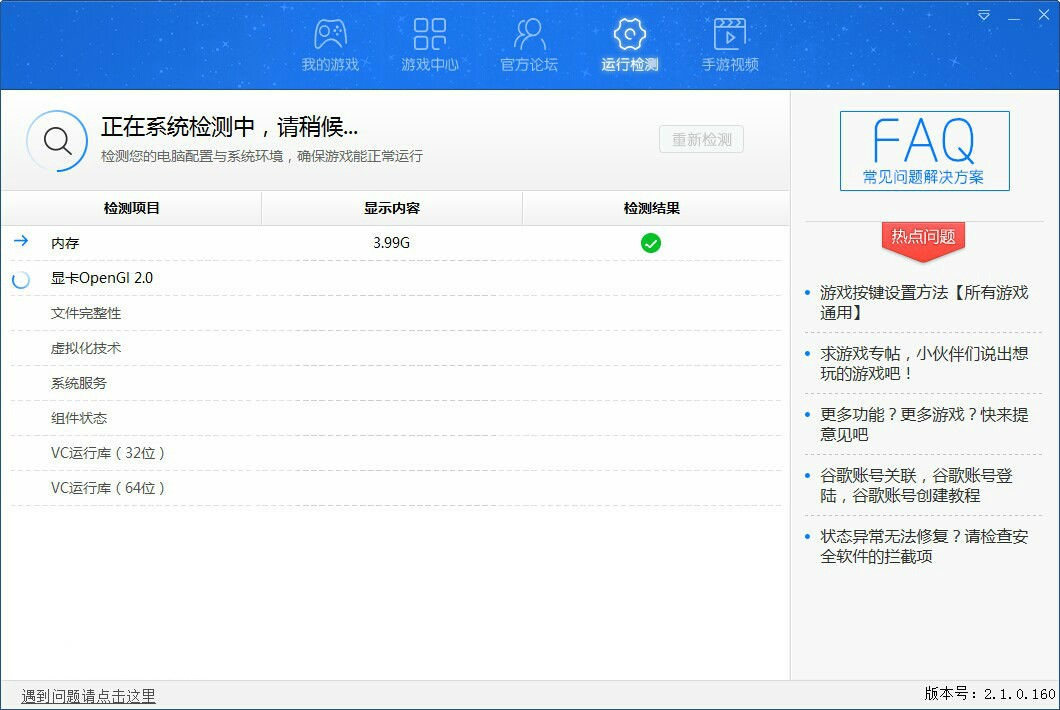Select the 运行检测 gear icon
The image size is (1060, 710).
click(628, 33)
